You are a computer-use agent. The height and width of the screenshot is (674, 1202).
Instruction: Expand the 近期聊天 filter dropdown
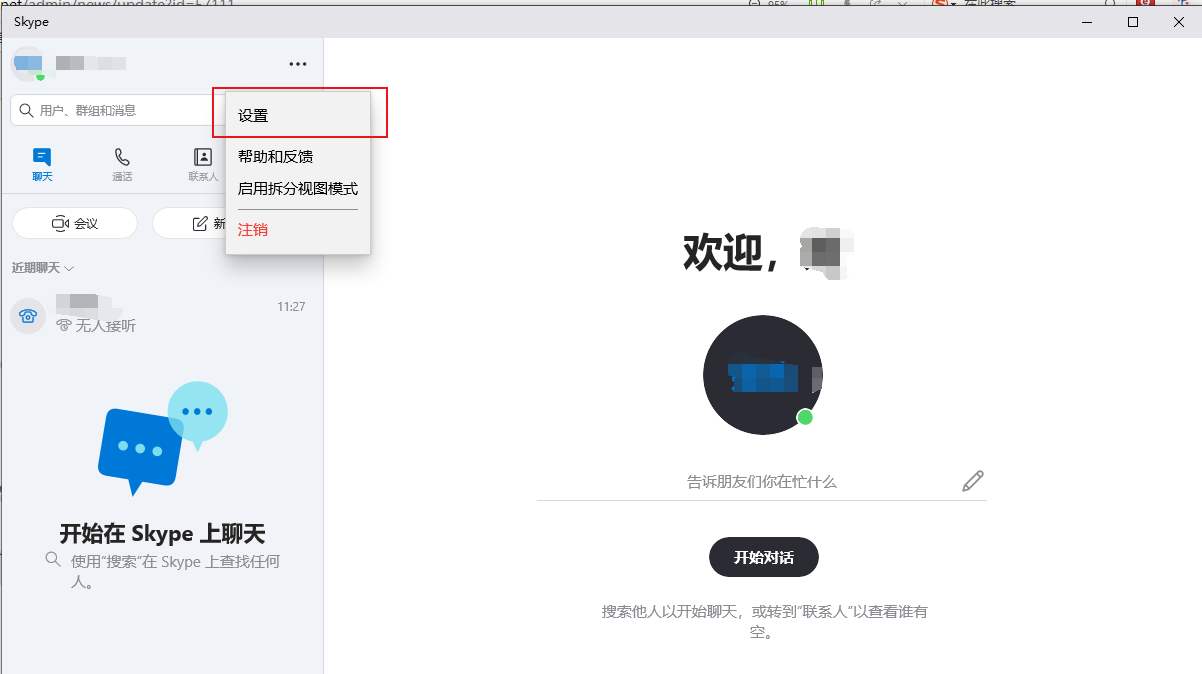tap(43, 268)
